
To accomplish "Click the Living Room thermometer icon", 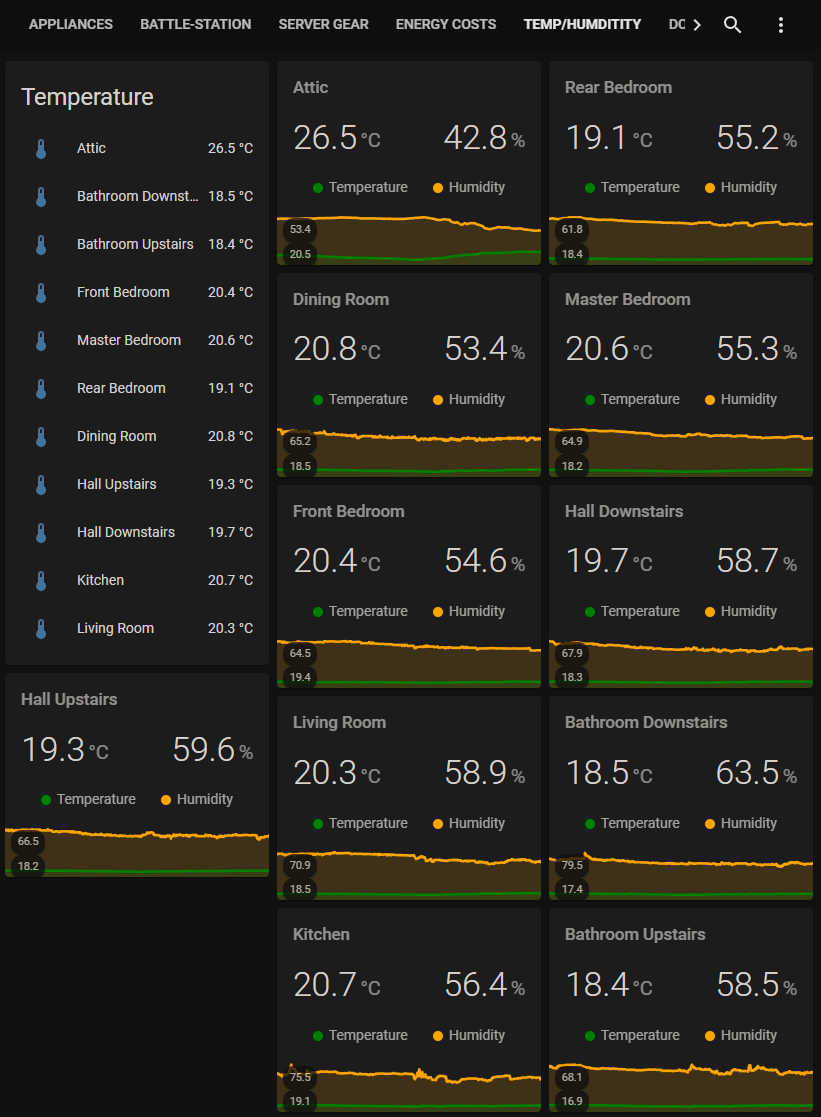I will click(41, 628).
